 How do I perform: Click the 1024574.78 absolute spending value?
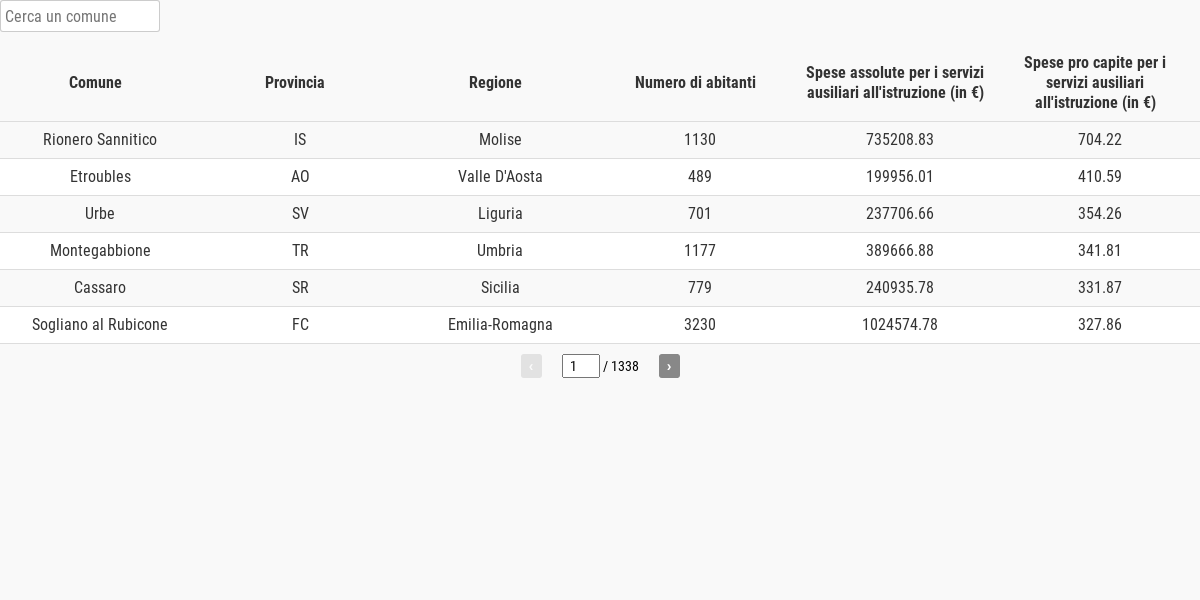point(900,325)
